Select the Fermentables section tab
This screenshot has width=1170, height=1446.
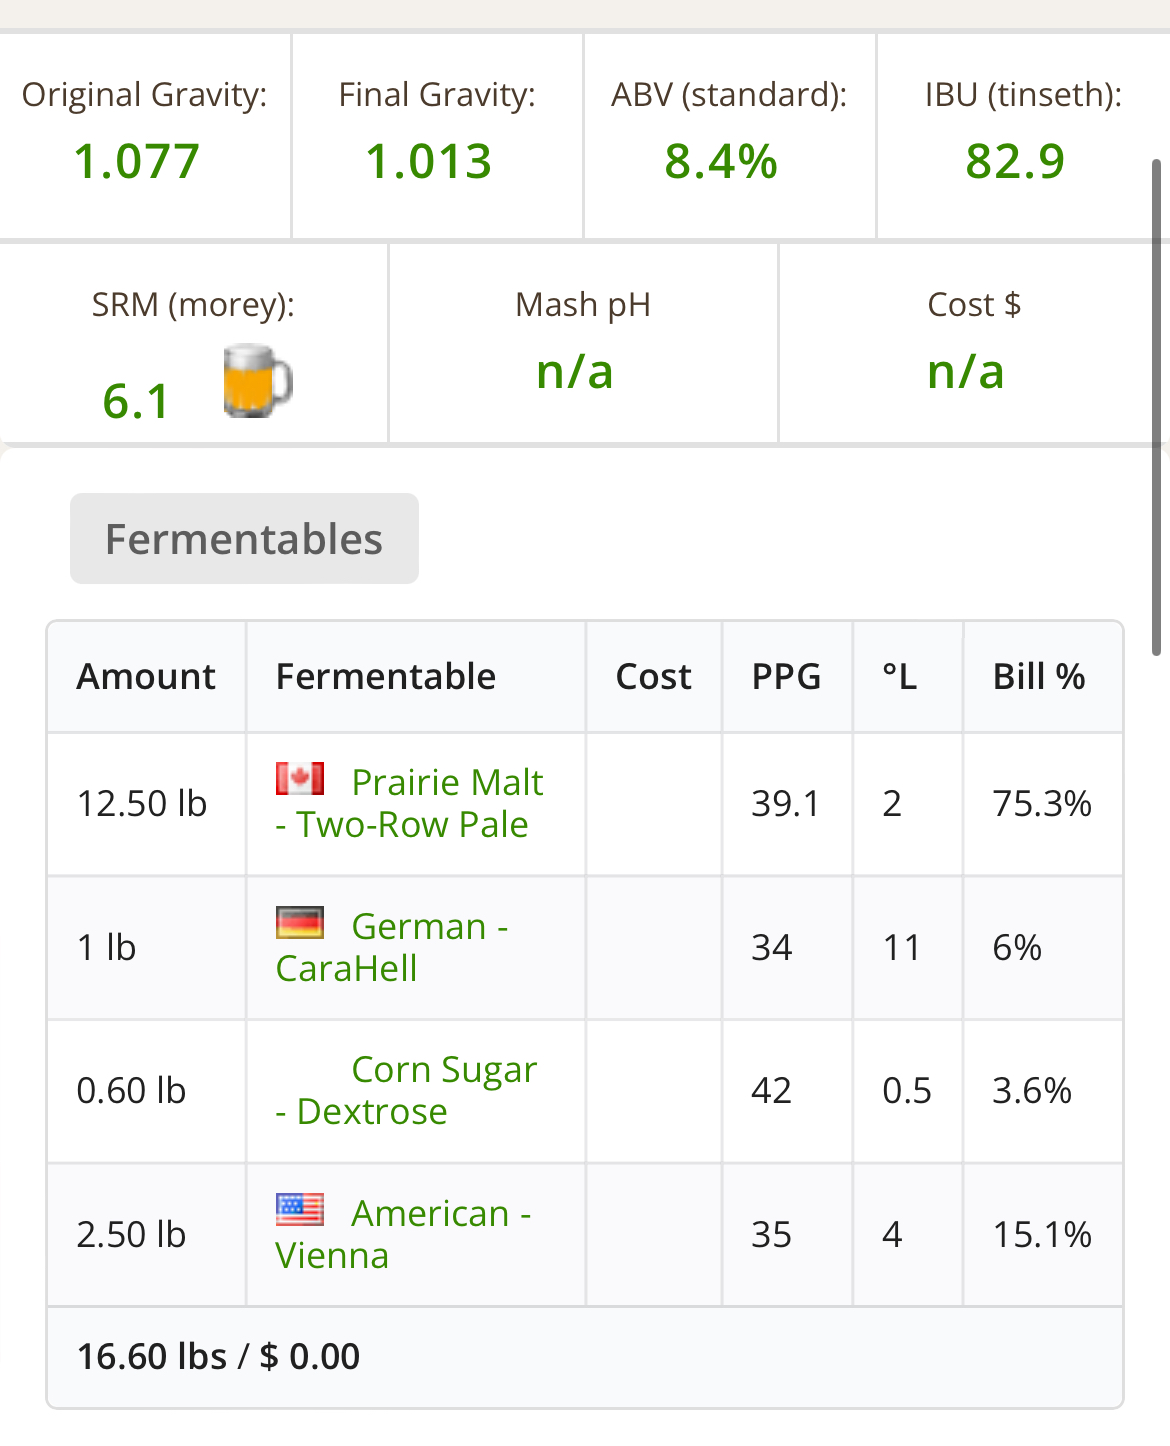point(244,538)
